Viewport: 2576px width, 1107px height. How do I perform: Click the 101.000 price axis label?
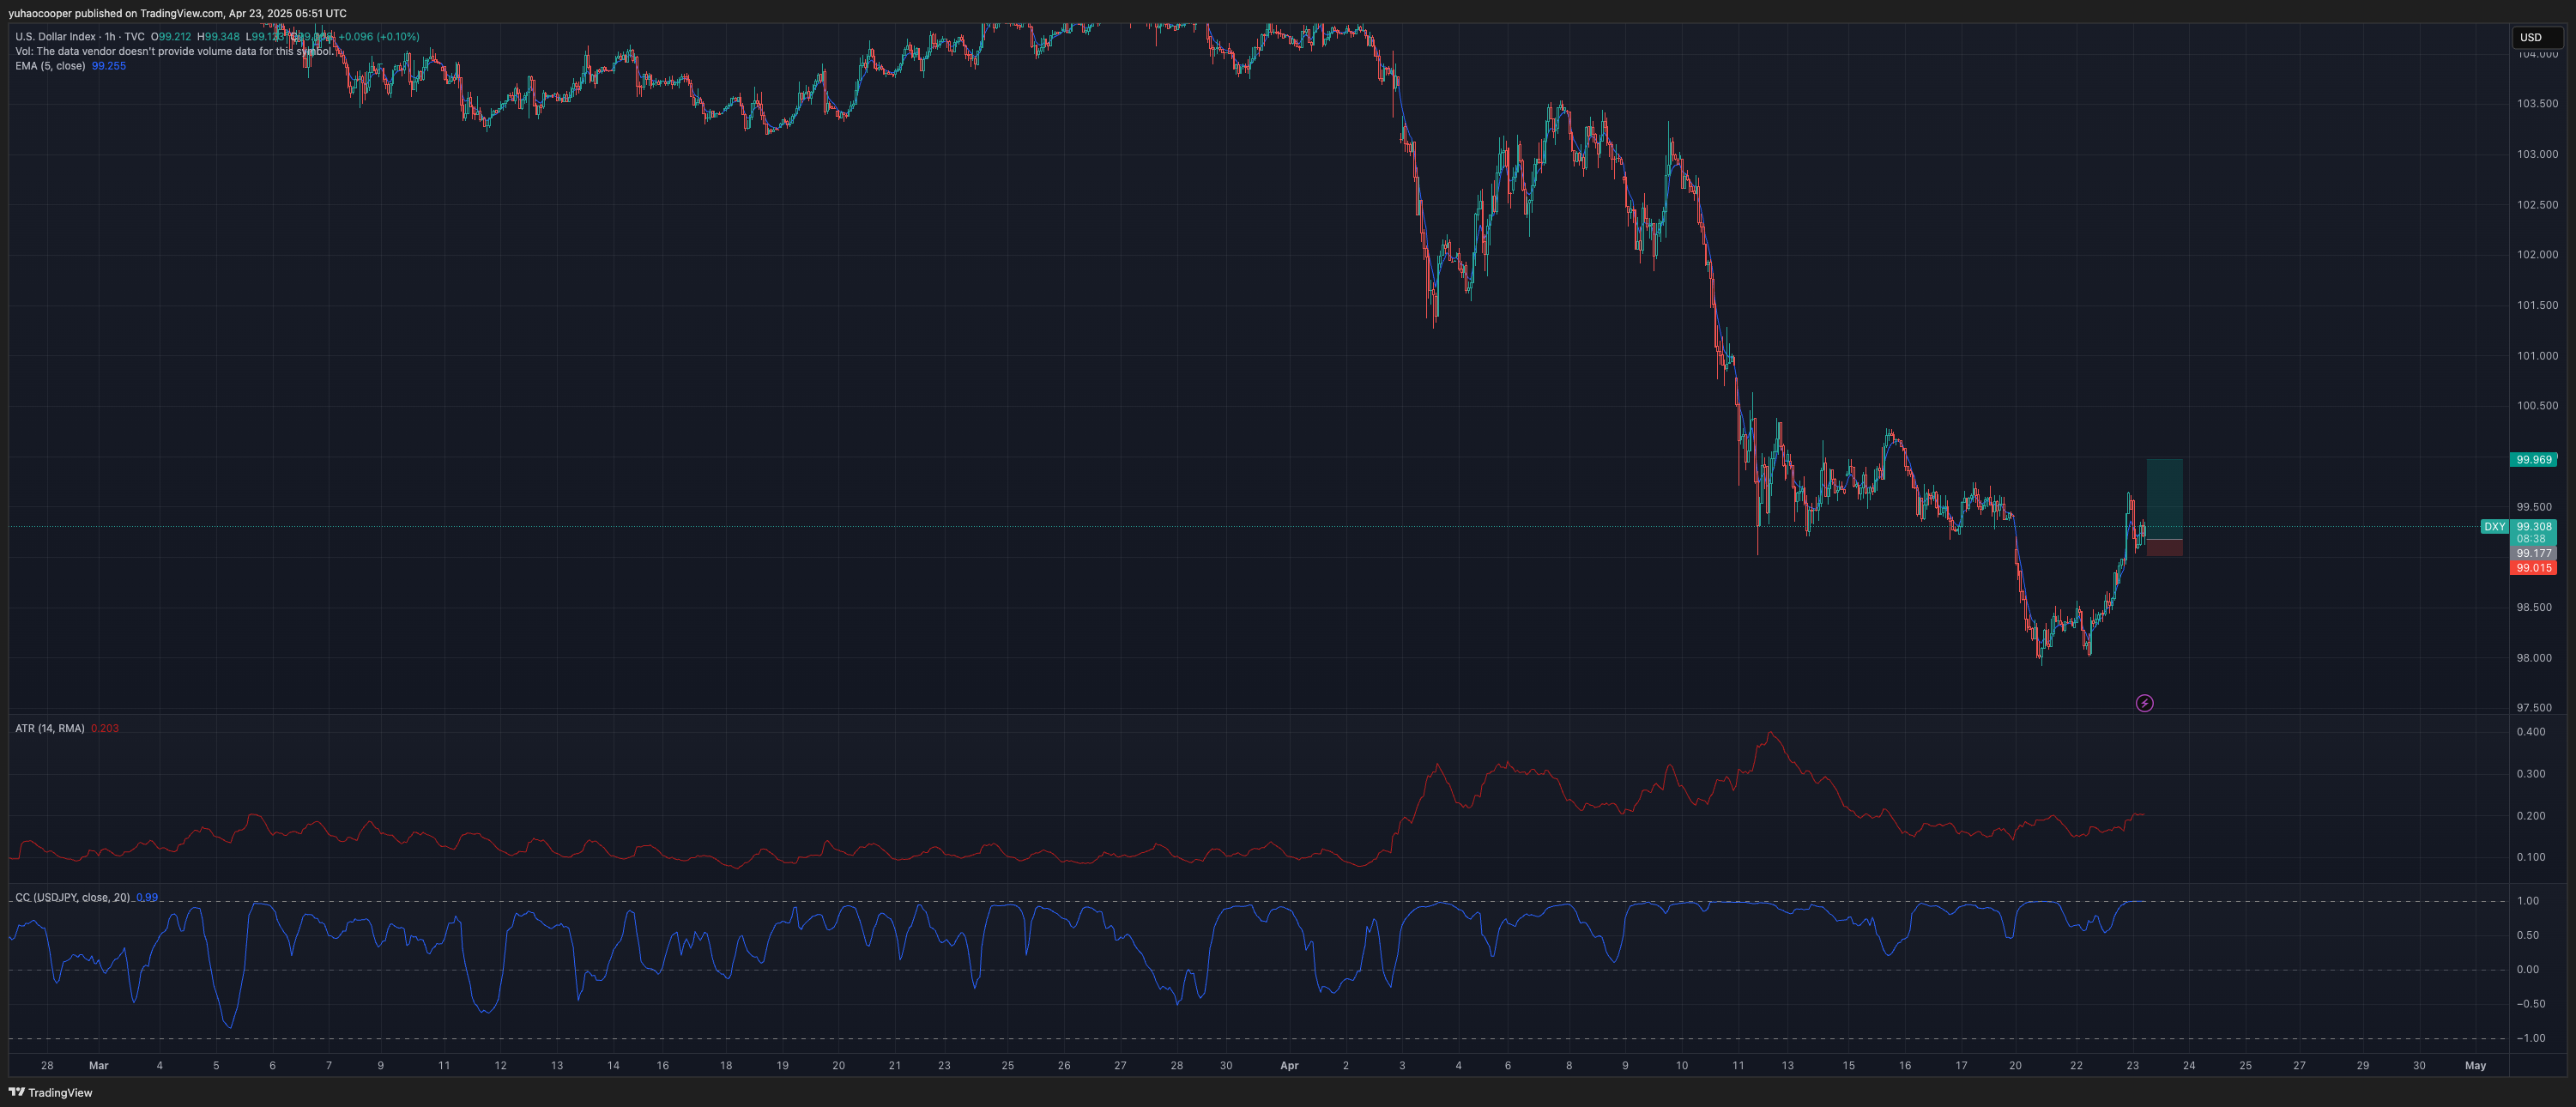(2537, 356)
